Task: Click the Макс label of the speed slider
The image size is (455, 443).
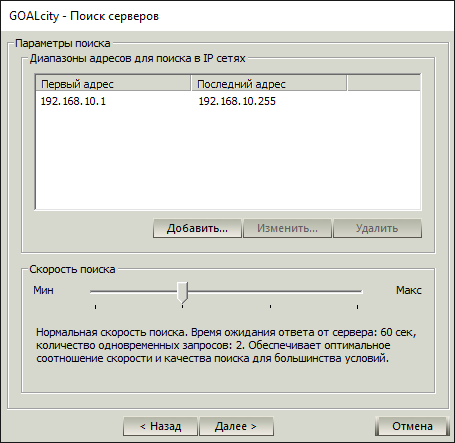Action: coord(409,290)
